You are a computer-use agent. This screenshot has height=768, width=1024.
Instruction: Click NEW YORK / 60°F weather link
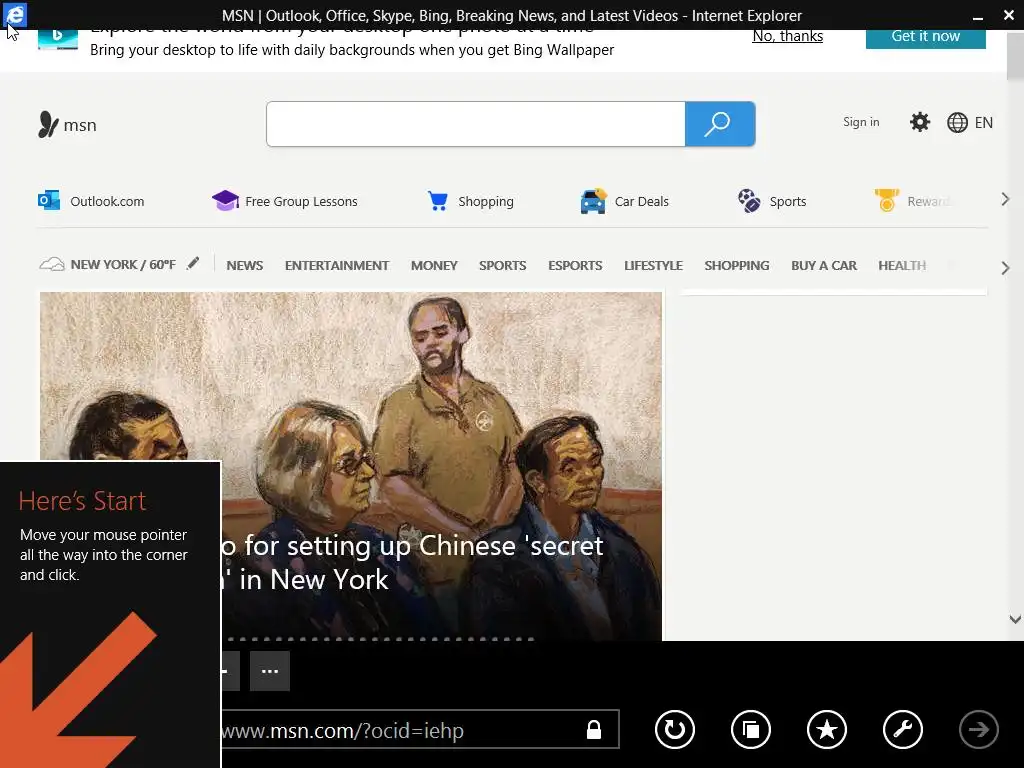pyautogui.click(x=123, y=264)
